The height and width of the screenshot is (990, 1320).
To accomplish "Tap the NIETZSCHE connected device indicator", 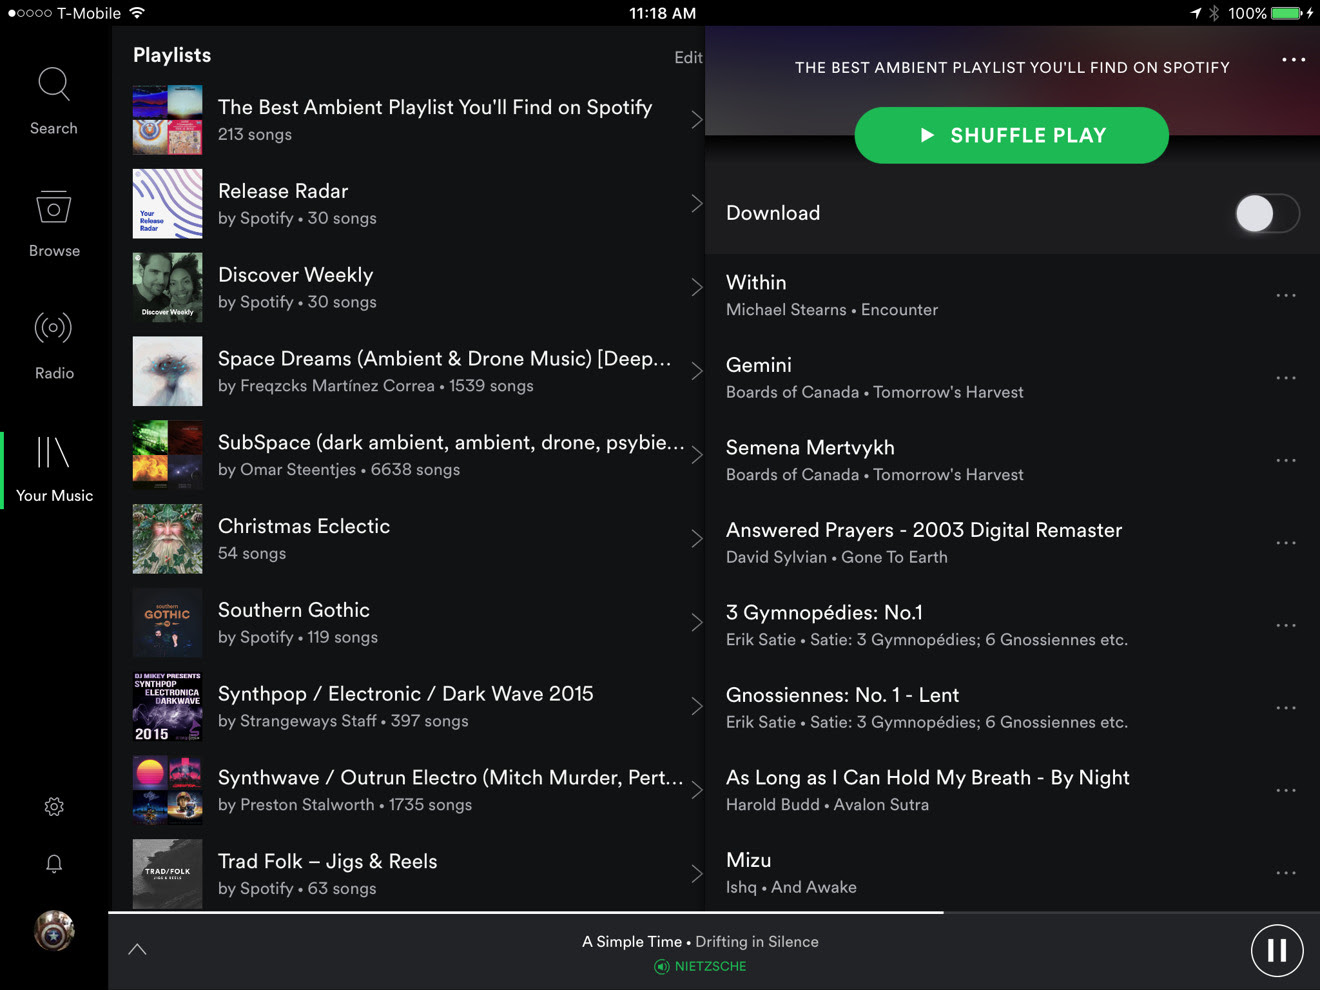I will (x=700, y=966).
